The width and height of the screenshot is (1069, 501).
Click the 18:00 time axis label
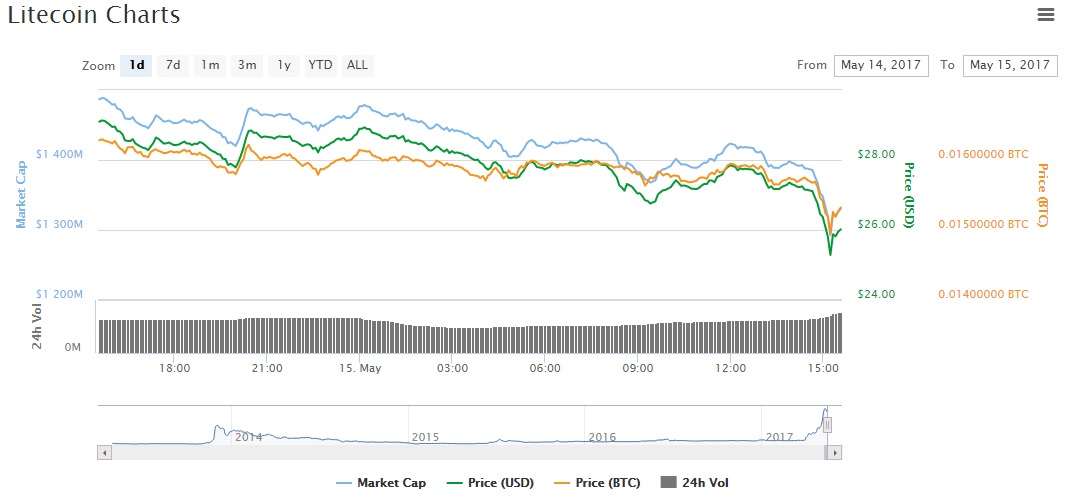[174, 368]
